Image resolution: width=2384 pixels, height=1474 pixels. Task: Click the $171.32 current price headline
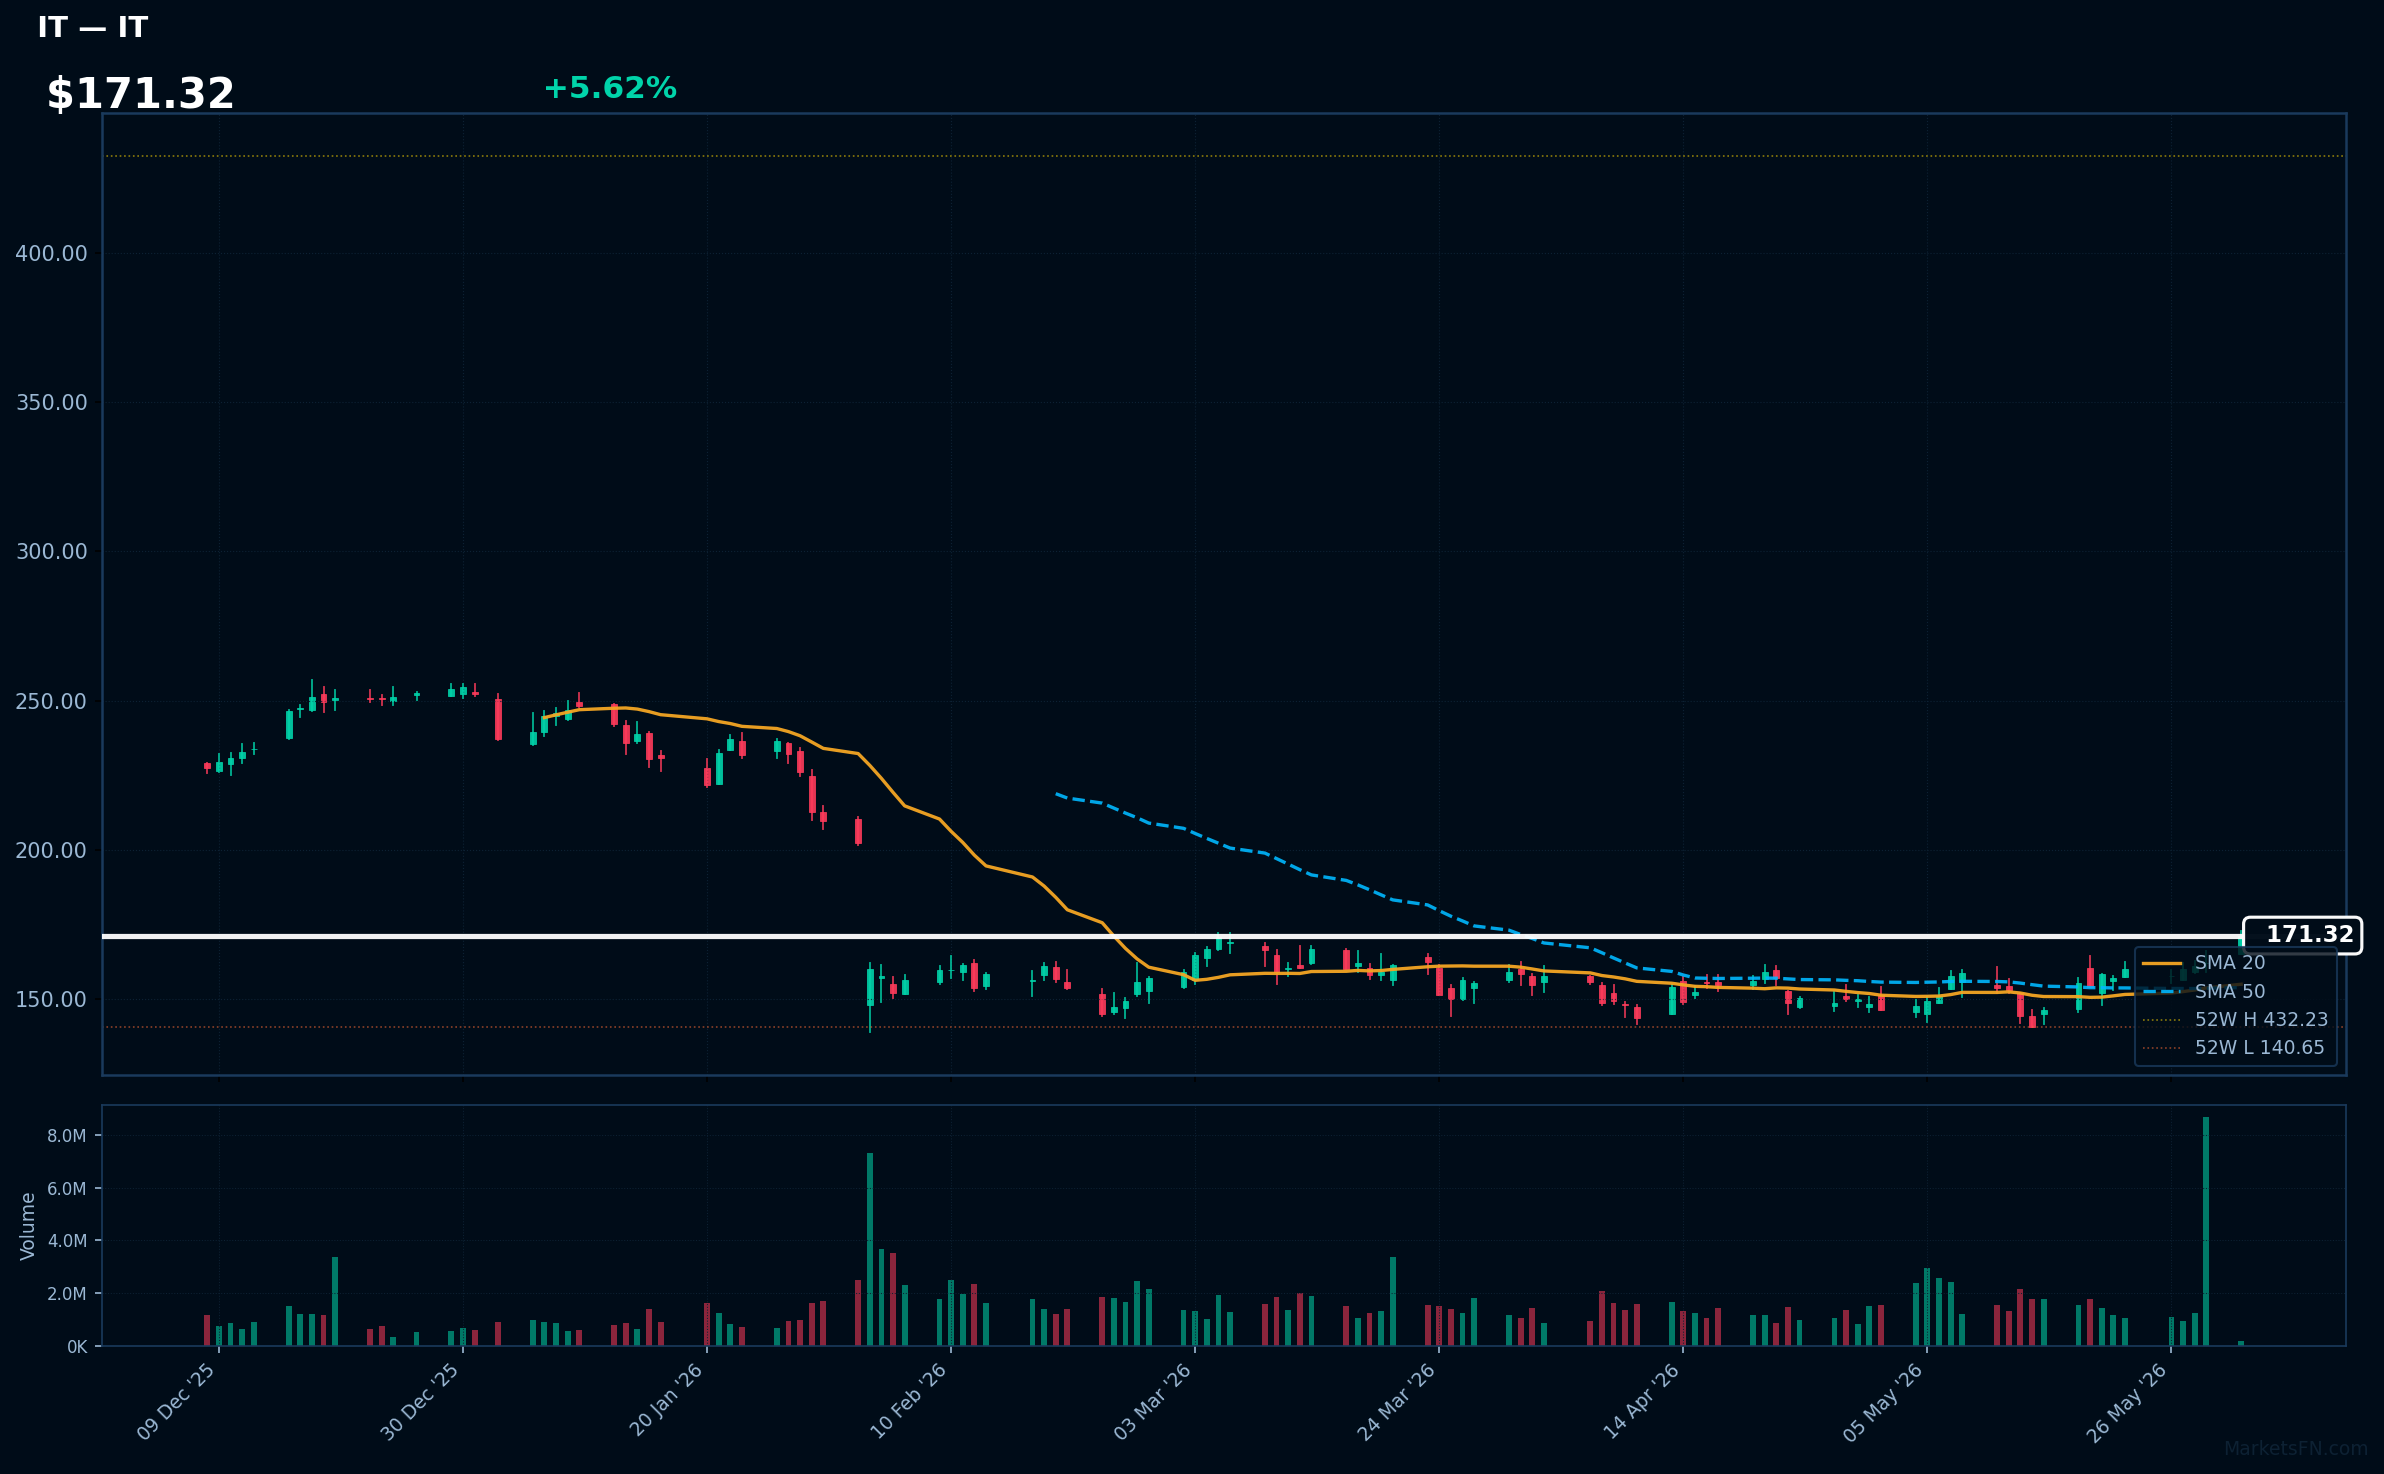pos(140,94)
